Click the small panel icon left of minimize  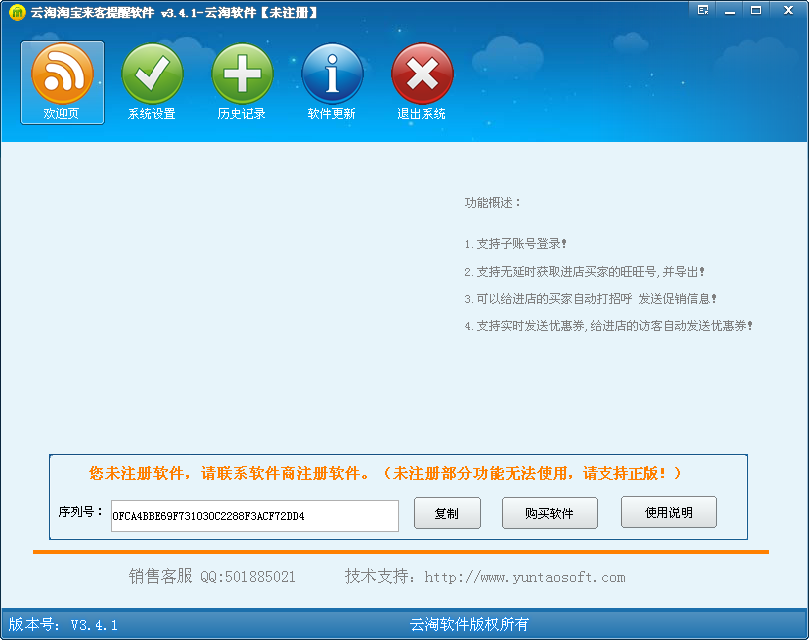704,10
